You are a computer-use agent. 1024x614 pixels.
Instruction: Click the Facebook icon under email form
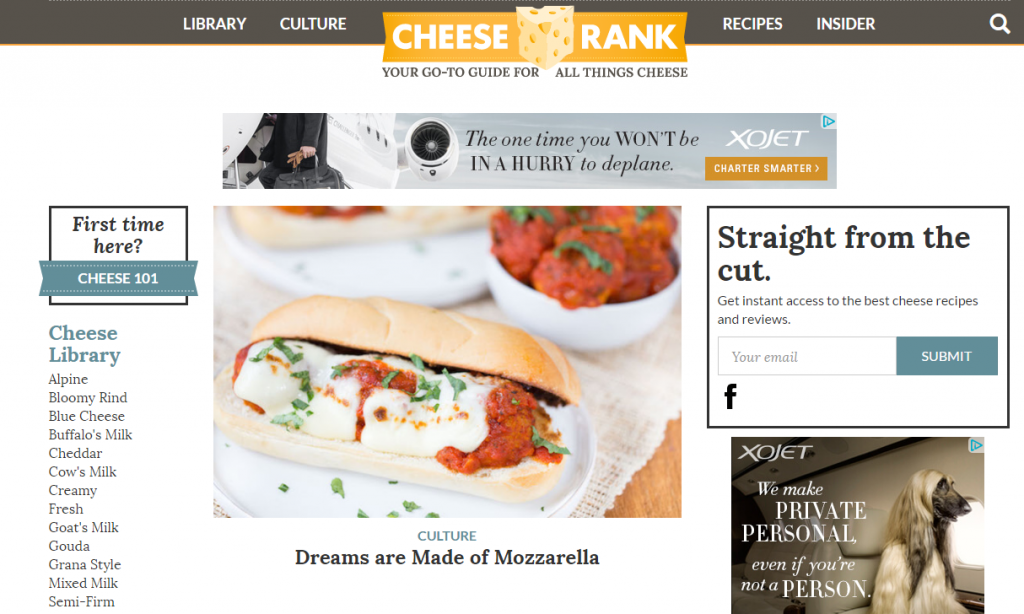click(x=730, y=396)
